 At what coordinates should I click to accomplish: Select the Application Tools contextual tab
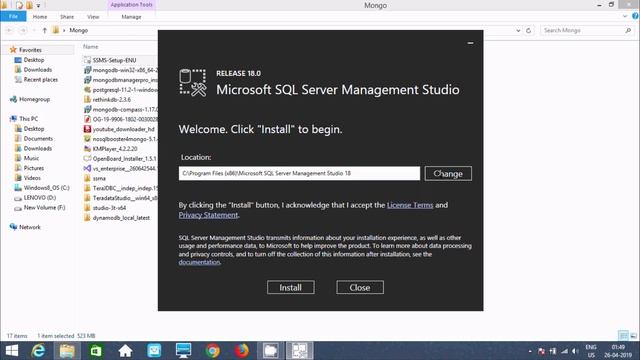click(131, 5)
